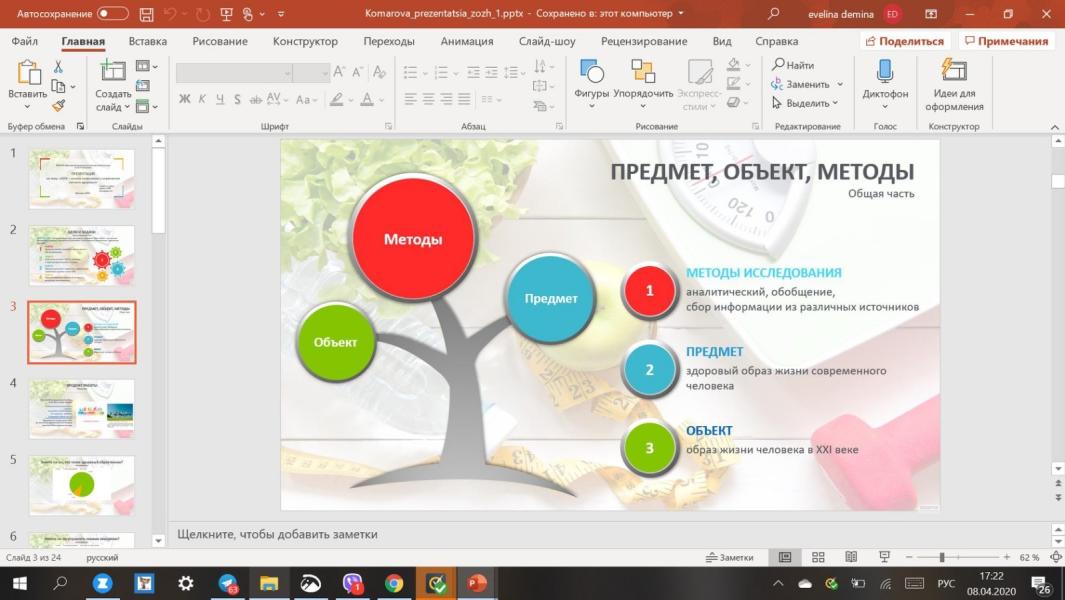The width and height of the screenshot is (1065, 600).
Task: Click the evelina demina account name
Action: [840, 14]
